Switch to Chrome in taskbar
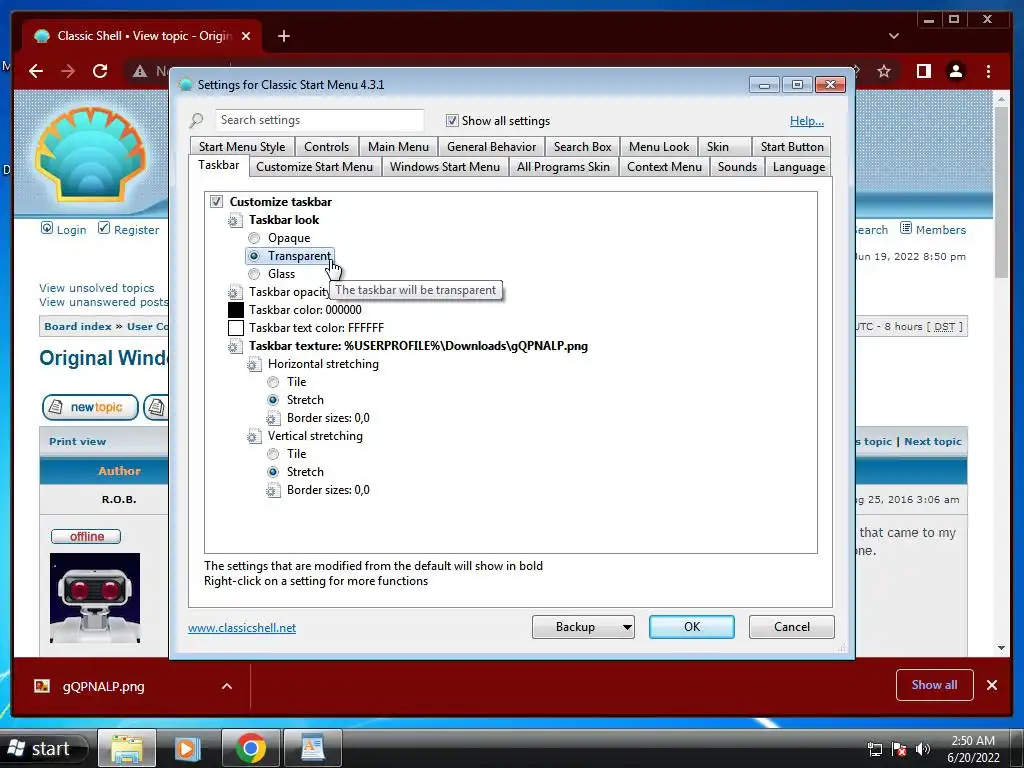Image resolution: width=1024 pixels, height=768 pixels. (x=251, y=748)
